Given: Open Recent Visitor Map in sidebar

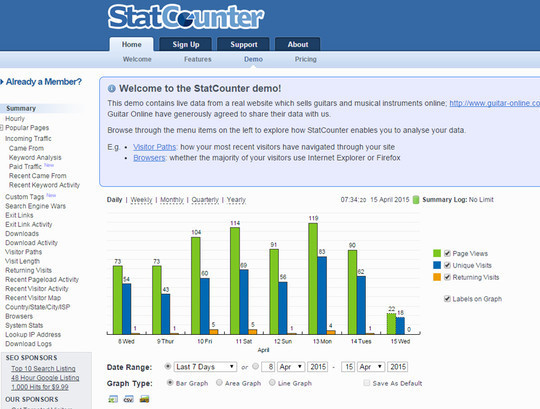Looking at the screenshot, I should coord(33,298).
